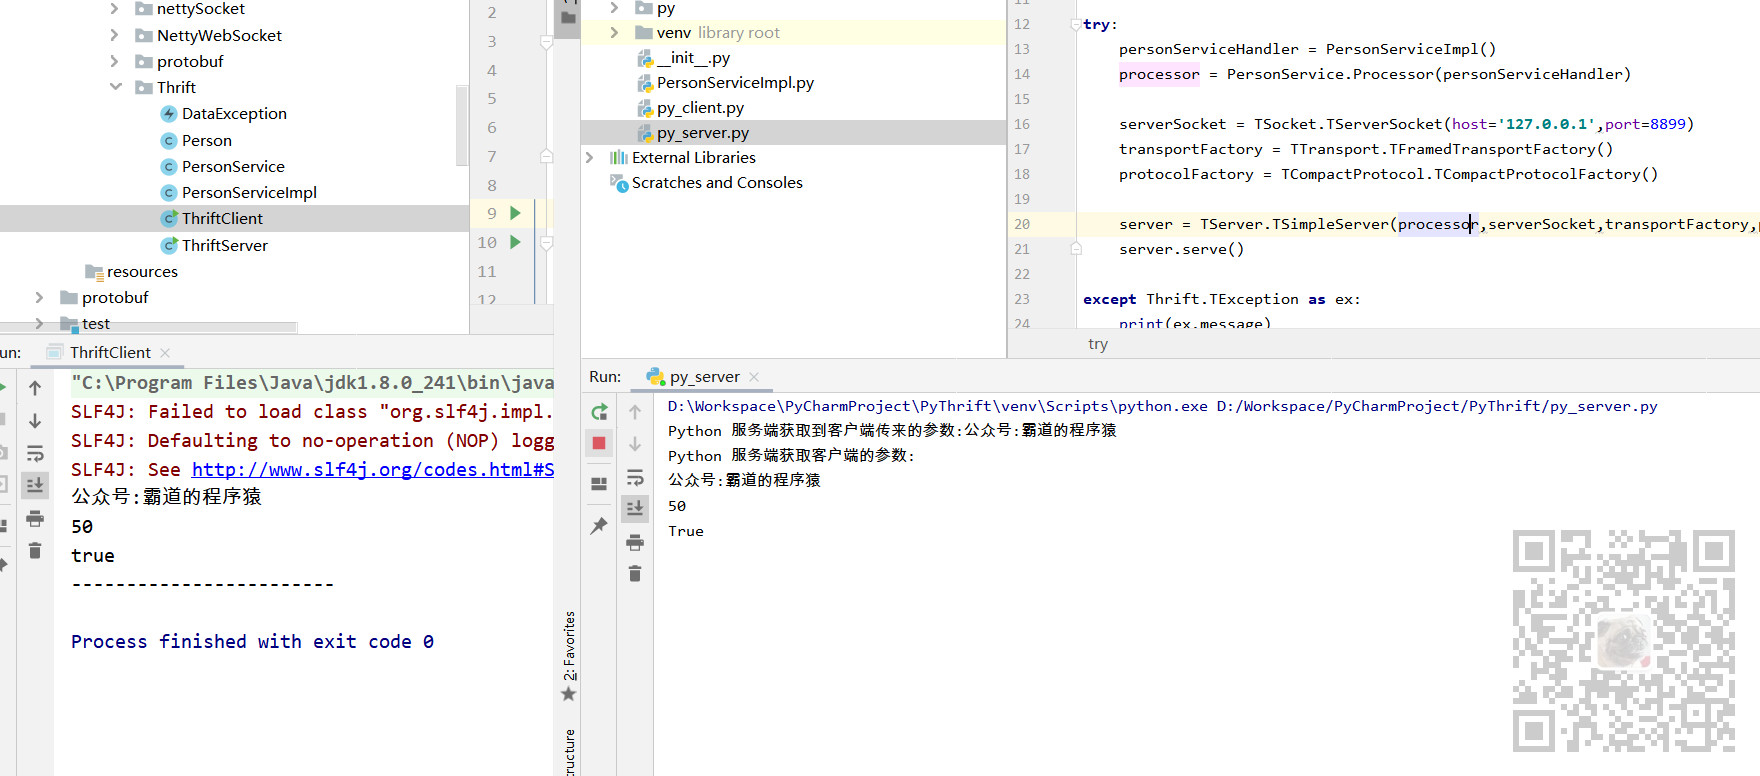Rerun py_server in the PyCharm Run panel
Viewport: 1760px width, 776px height.
tap(599, 412)
